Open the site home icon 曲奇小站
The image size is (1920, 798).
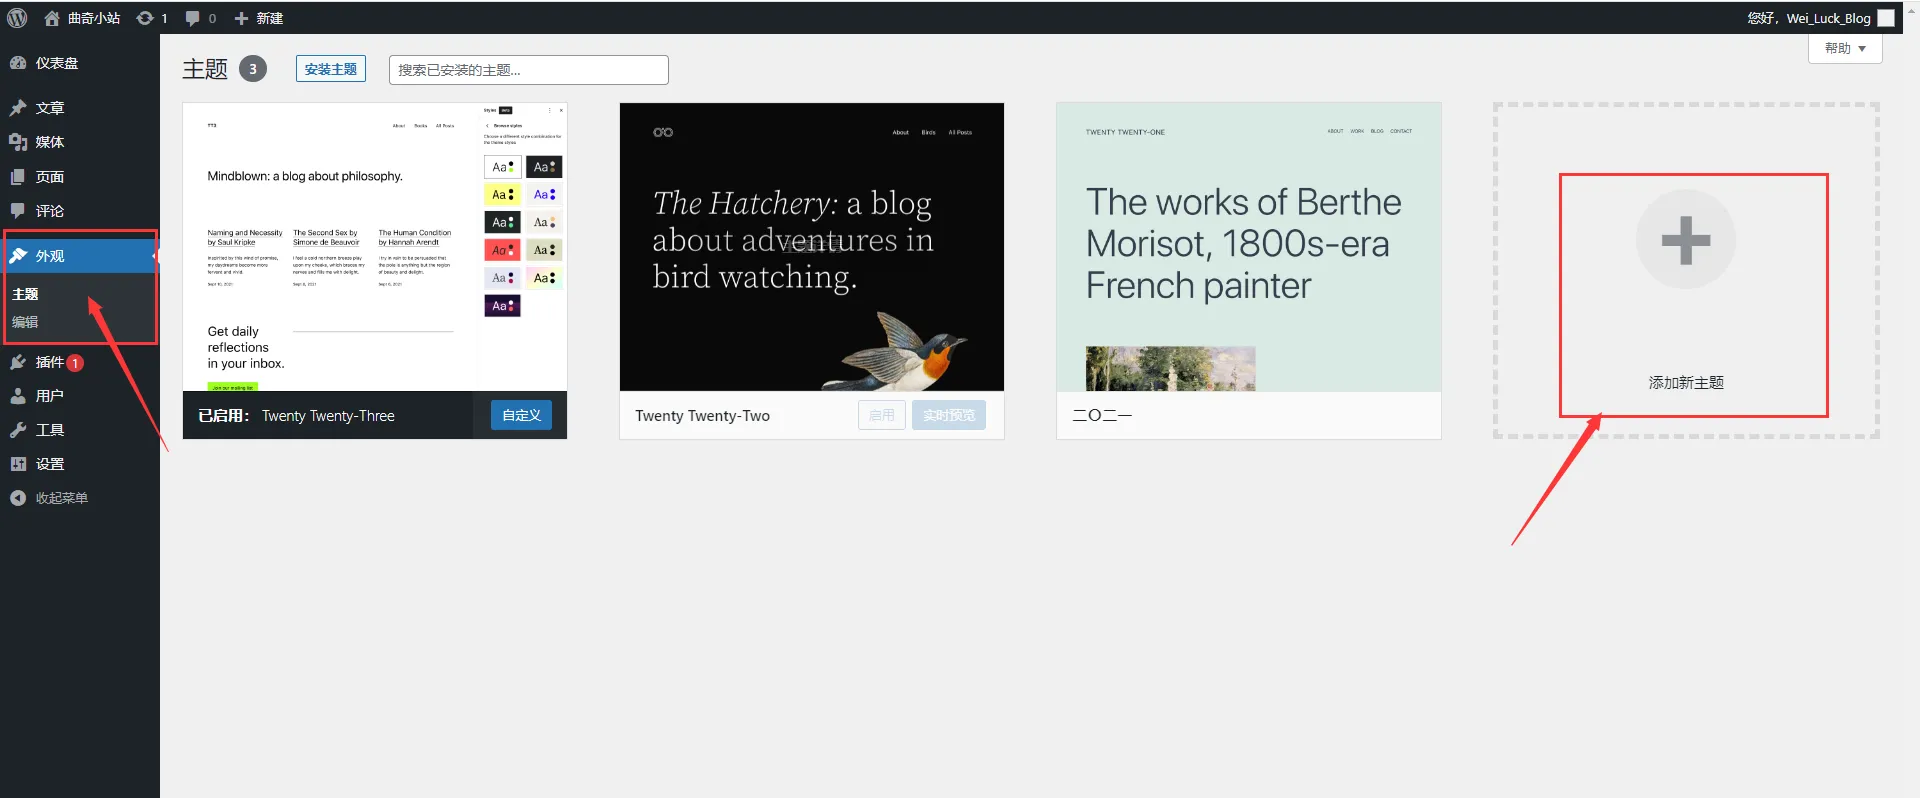pyautogui.click(x=52, y=18)
